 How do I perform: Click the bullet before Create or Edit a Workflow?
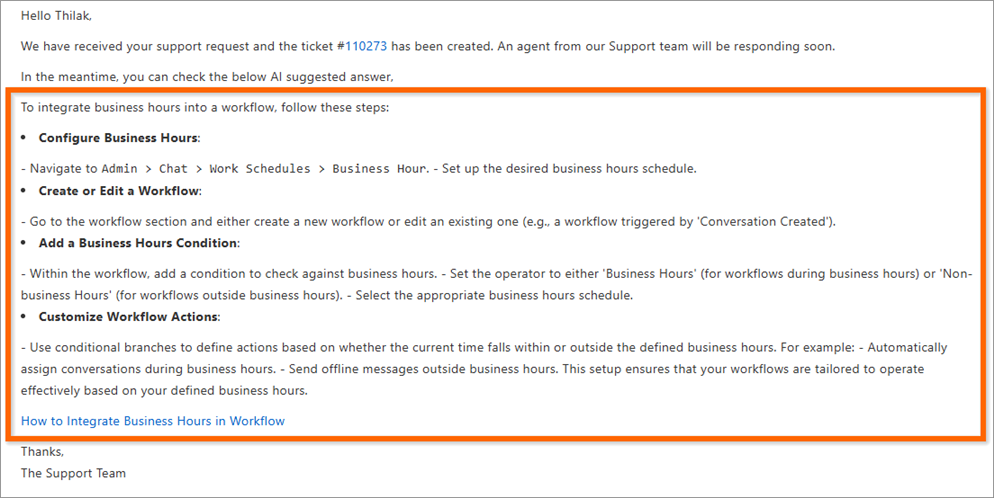24,191
